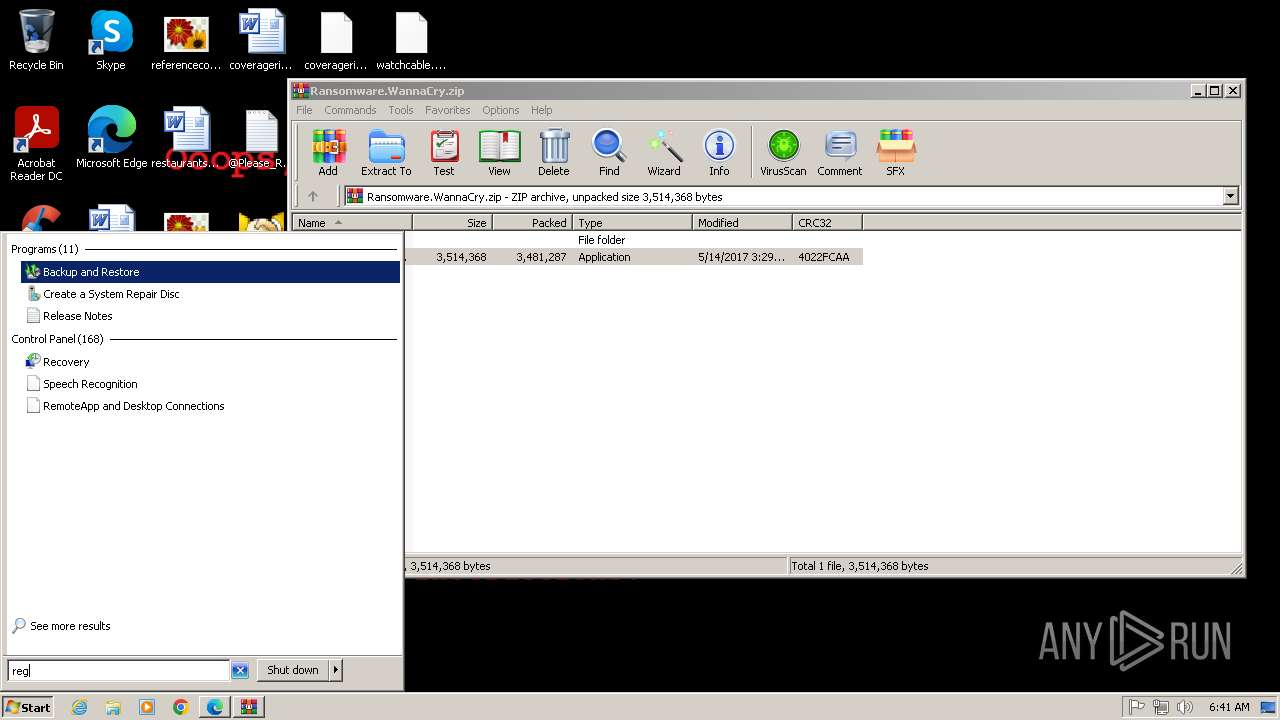Expand the Shut down options arrow

(335, 670)
